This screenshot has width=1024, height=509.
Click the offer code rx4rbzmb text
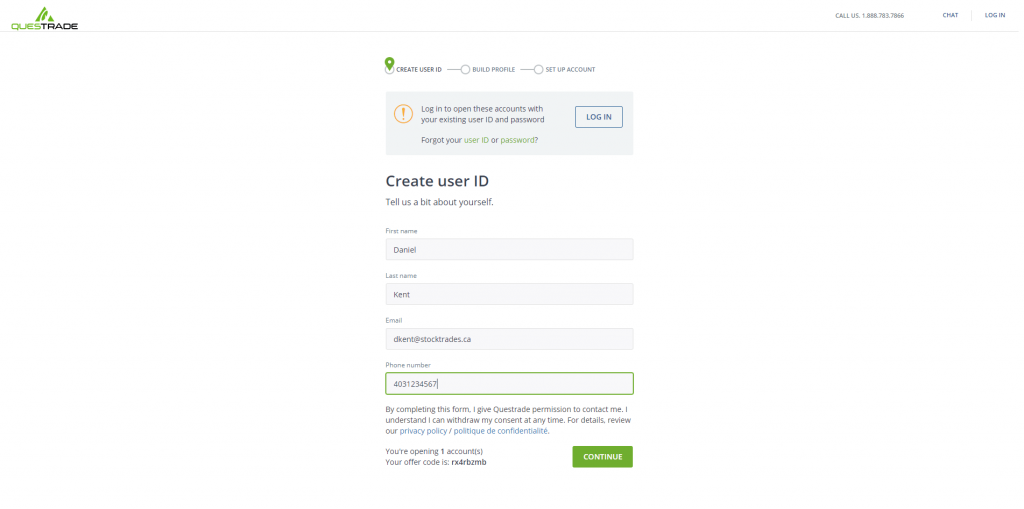pyautogui.click(x=469, y=462)
